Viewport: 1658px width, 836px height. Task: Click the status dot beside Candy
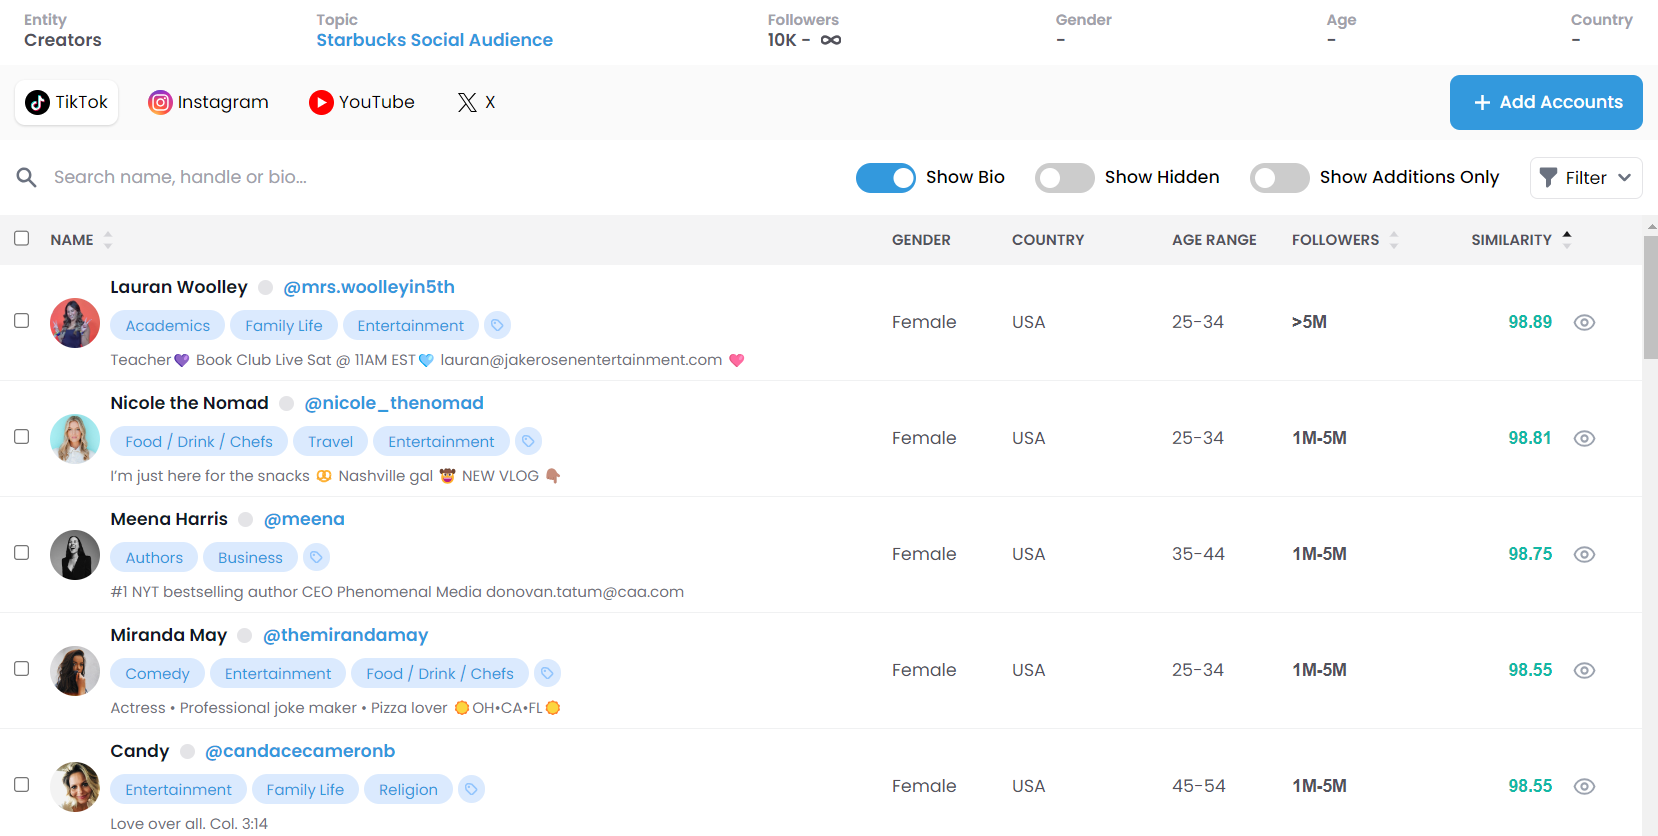coord(187,752)
